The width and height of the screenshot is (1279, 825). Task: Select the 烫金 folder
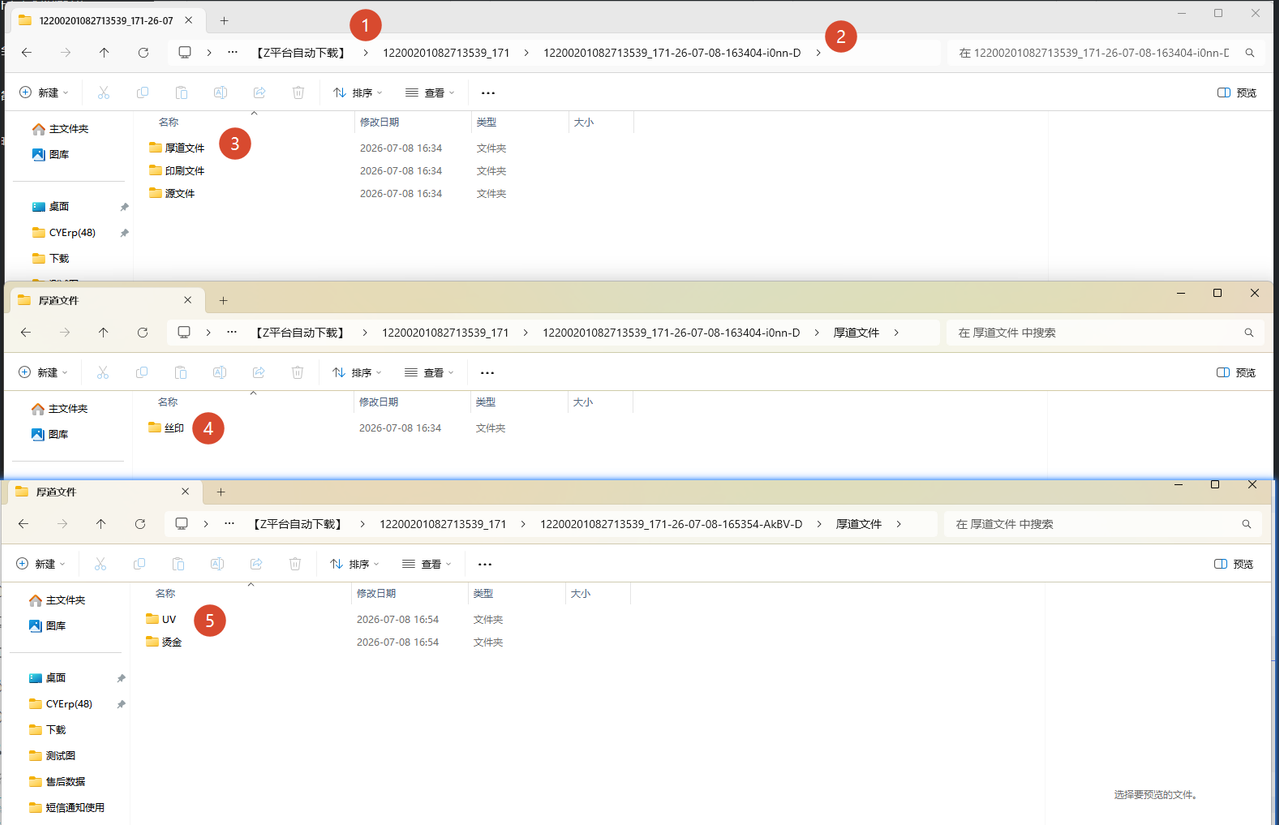click(x=164, y=642)
